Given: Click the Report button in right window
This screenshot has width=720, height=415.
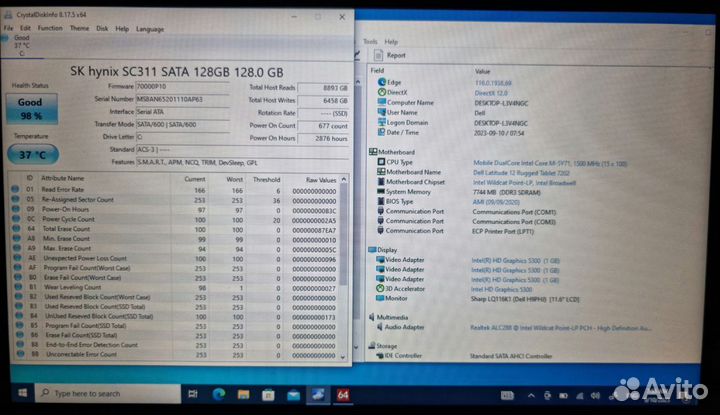Looking at the screenshot, I should [x=390, y=55].
